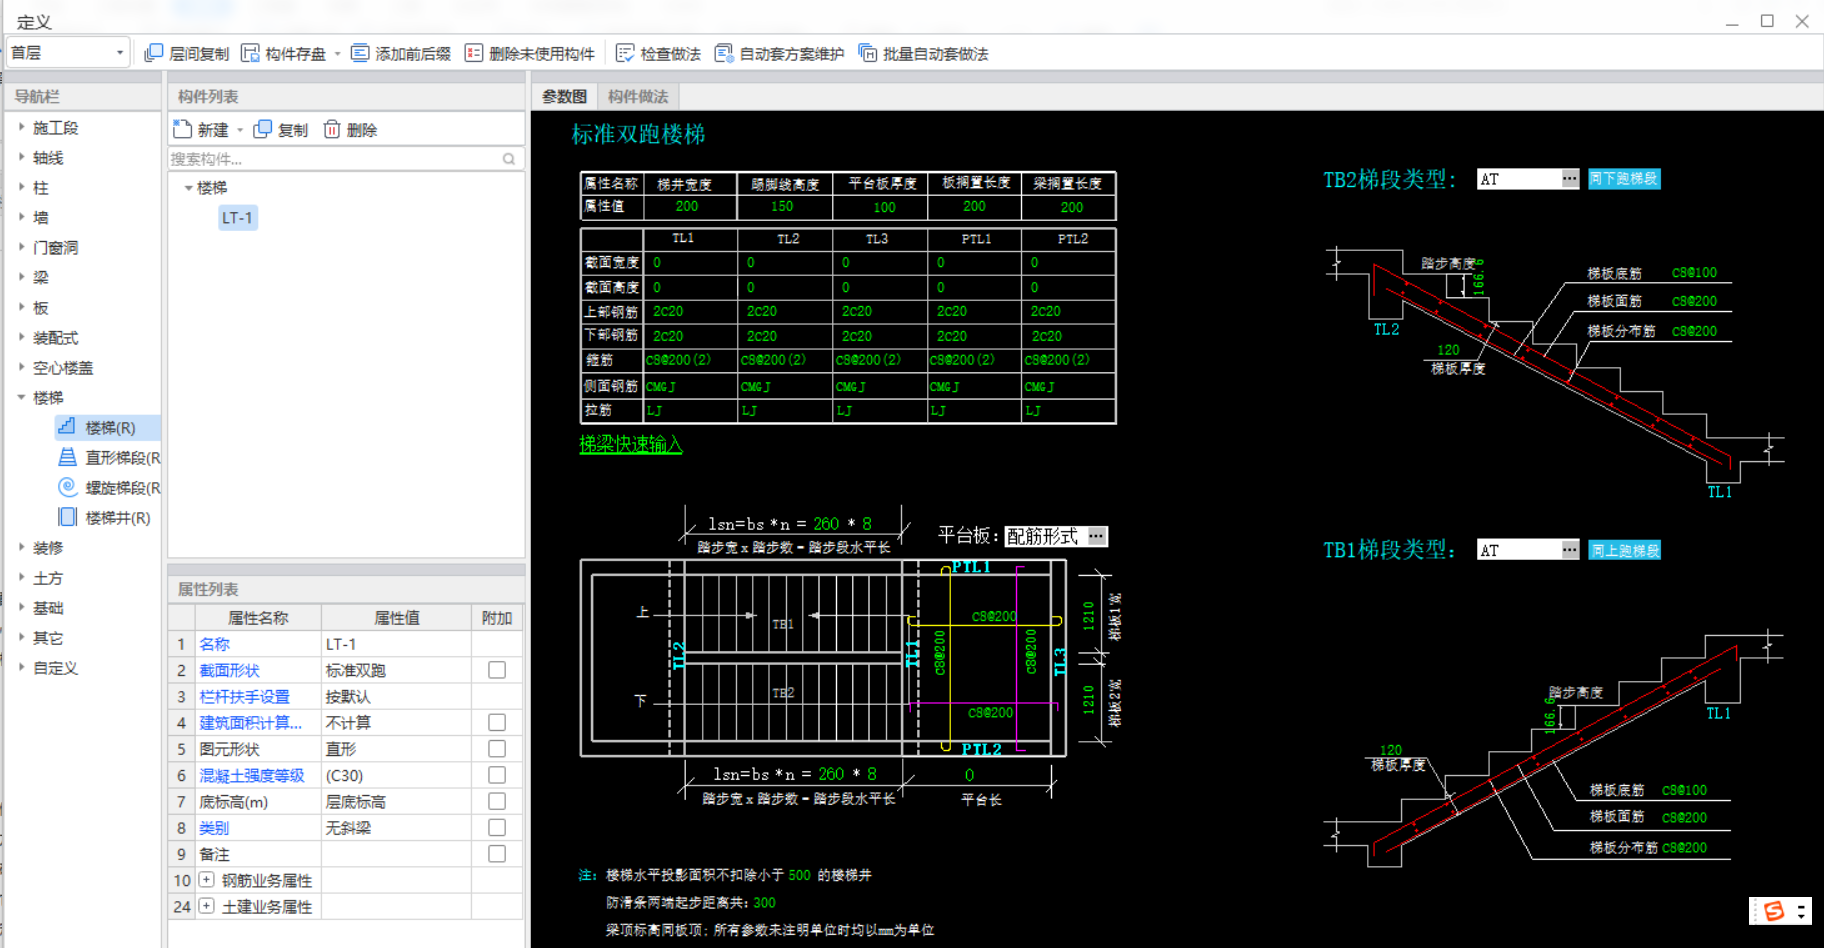Click the 构件存盘 toolbar icon
Image resolution: width=1824 pixels, height=948 pixels.
point(250,53)
